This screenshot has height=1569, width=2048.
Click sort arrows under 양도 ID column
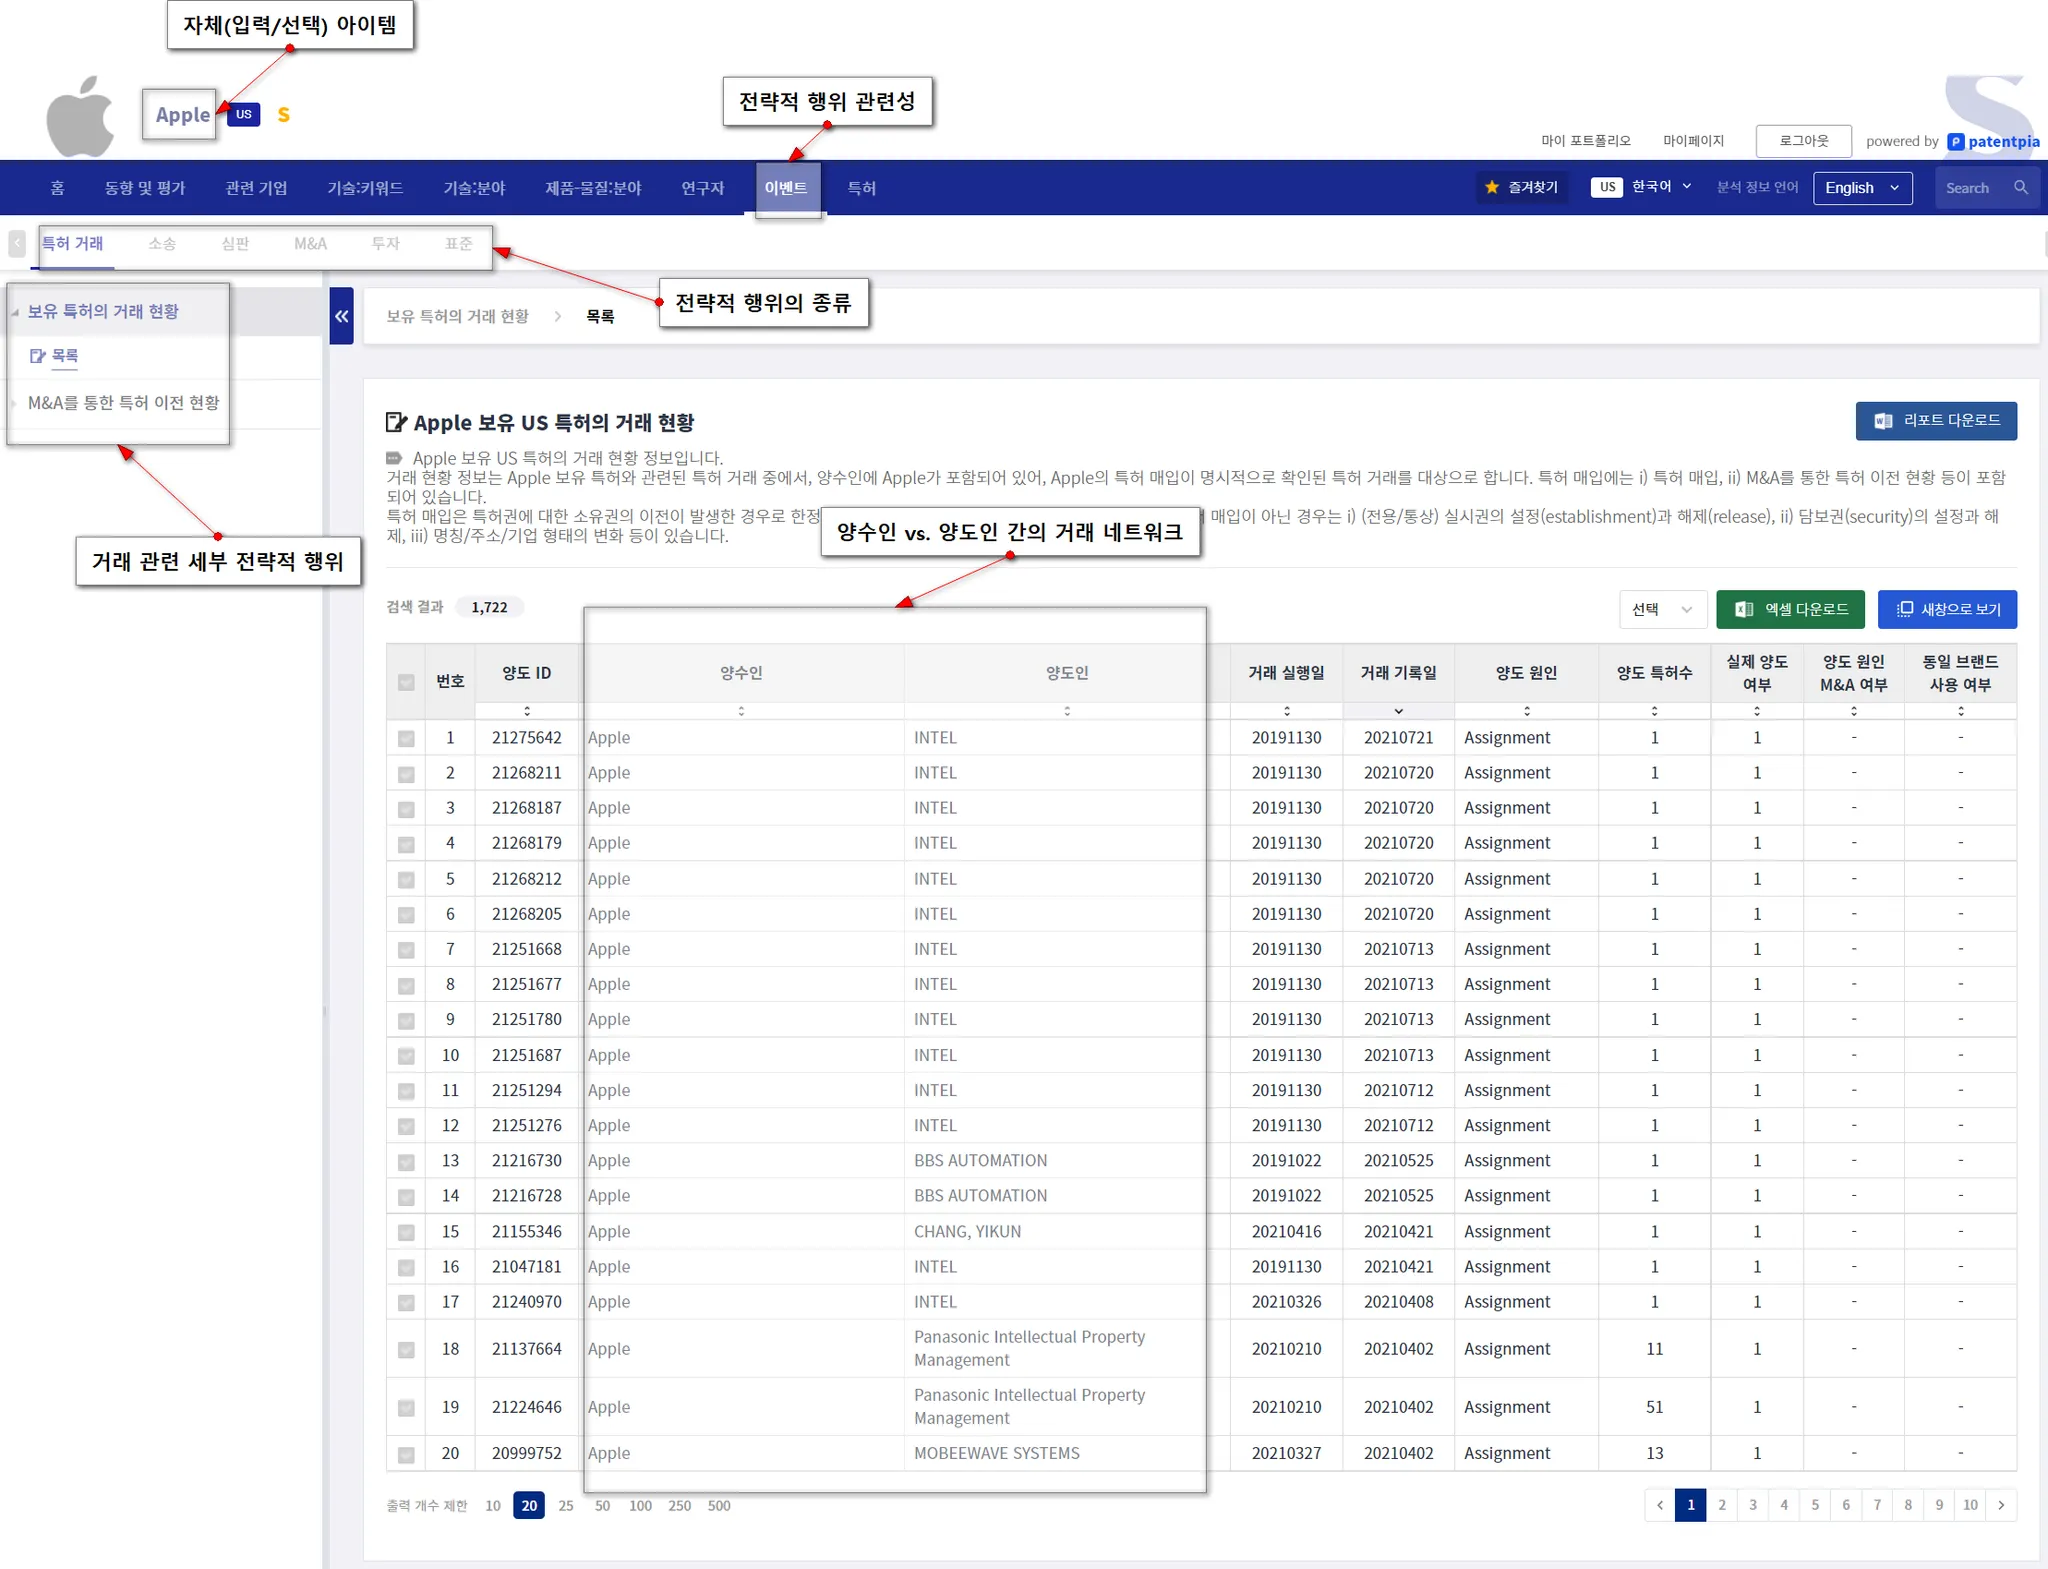point(527,711)
